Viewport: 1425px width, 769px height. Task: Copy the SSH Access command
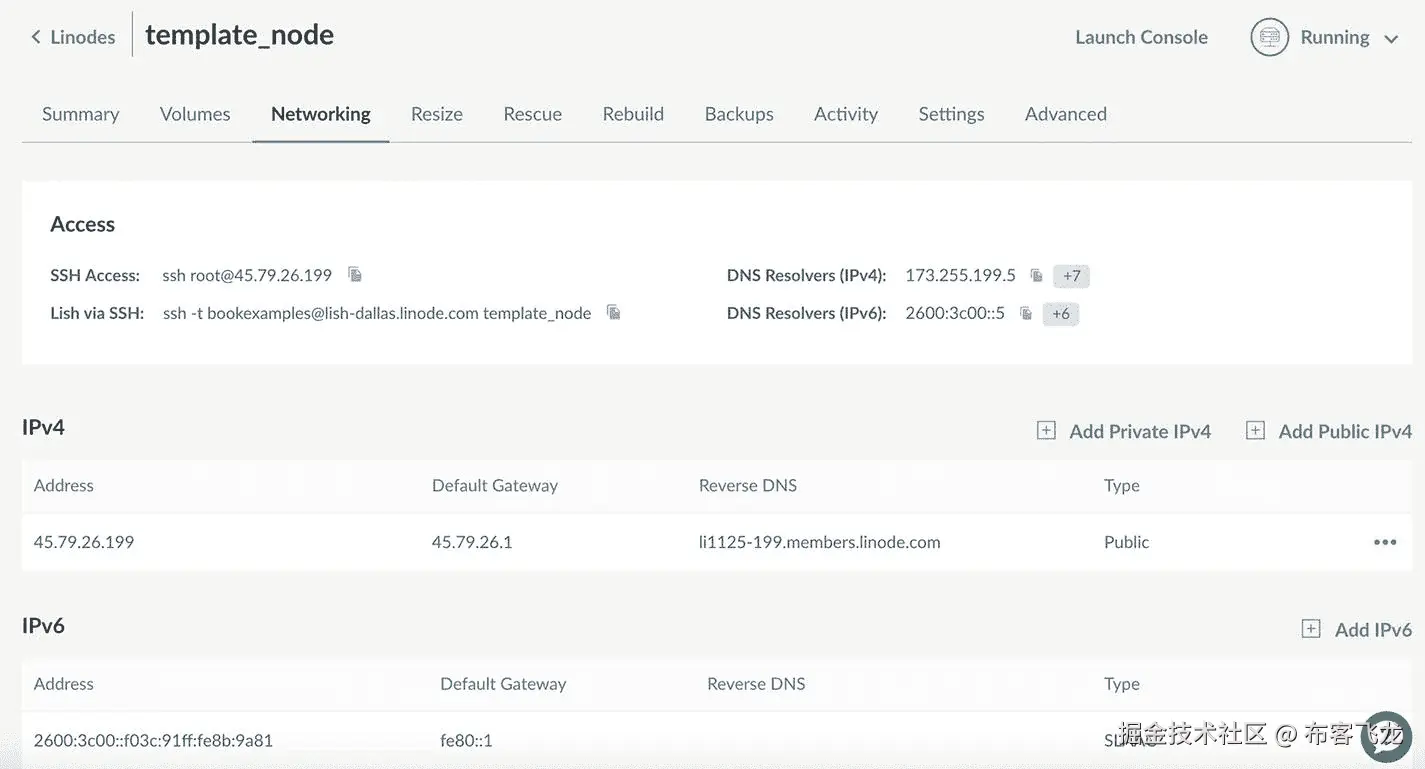355,275
